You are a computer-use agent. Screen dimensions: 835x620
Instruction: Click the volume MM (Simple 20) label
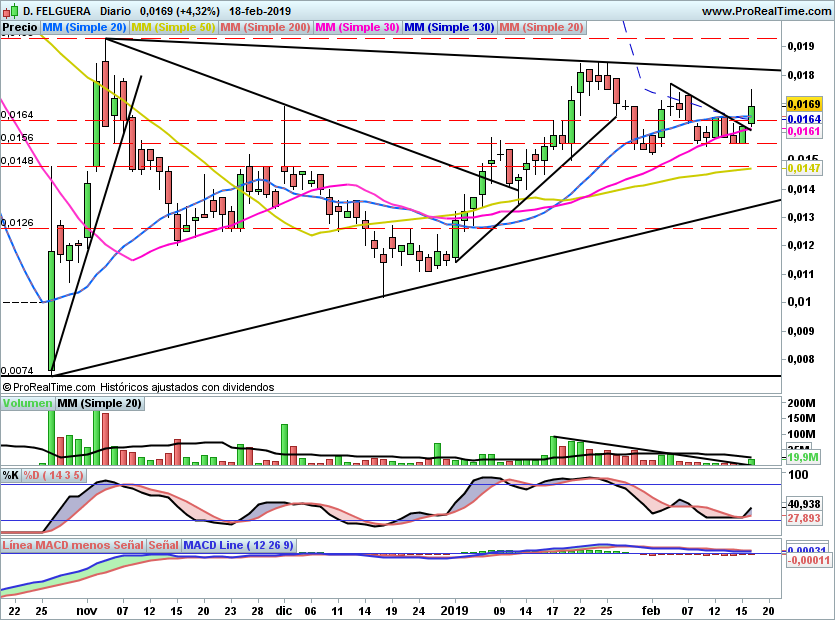tap(100, 403)
